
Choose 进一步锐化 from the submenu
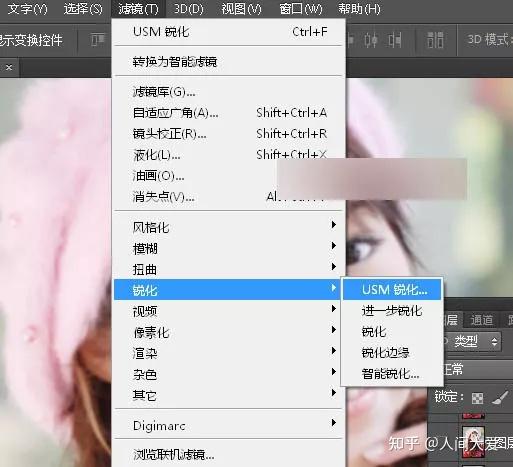(x=392, y=311)
